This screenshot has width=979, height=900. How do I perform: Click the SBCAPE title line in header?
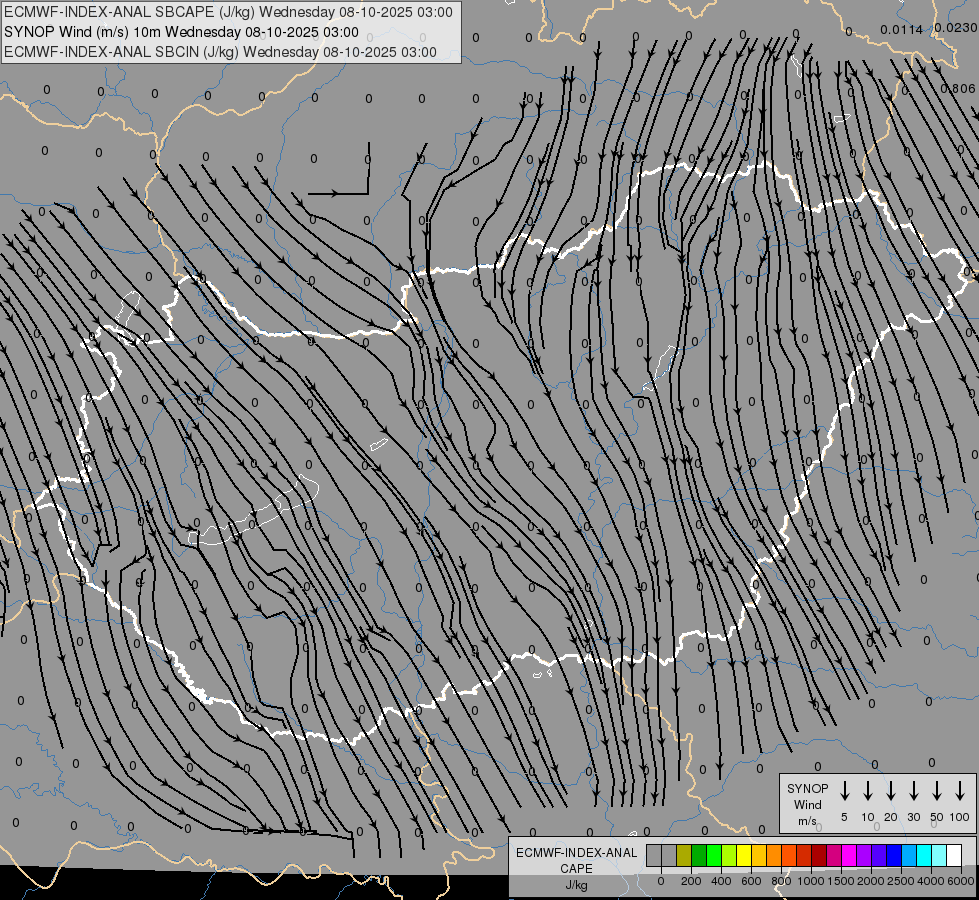228,12
